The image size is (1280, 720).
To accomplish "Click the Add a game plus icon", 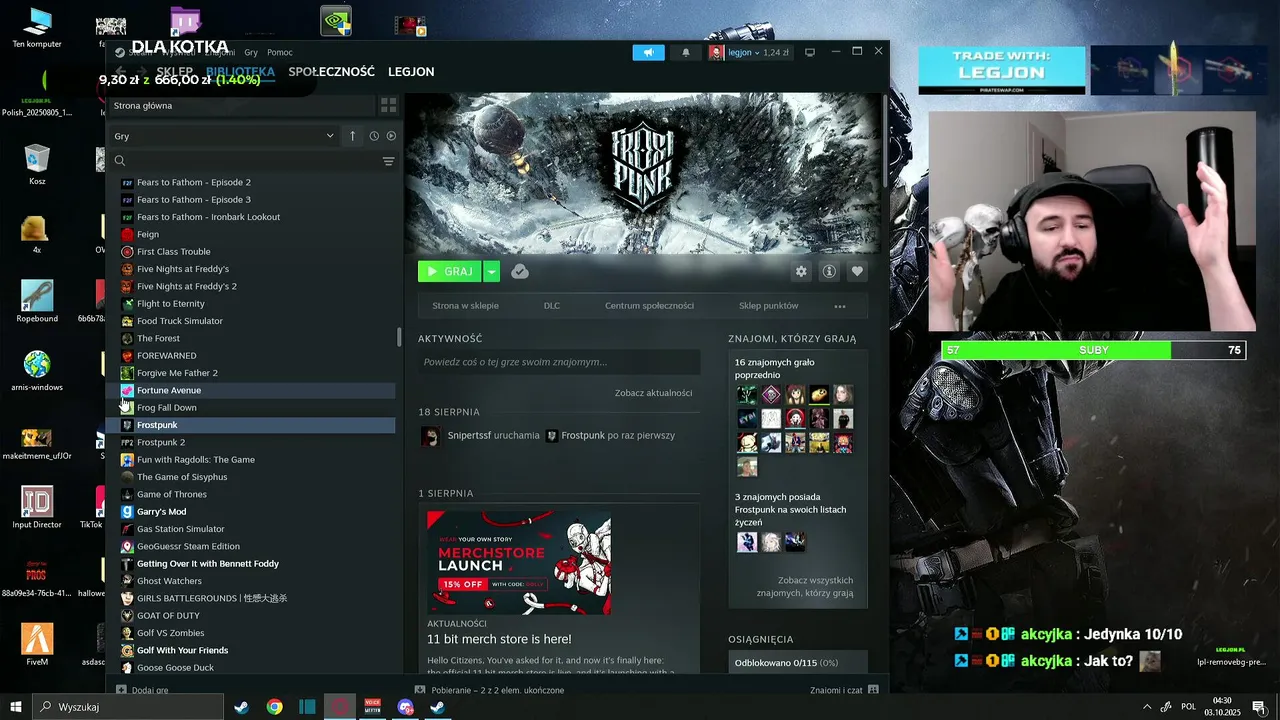I will (121, 690).
